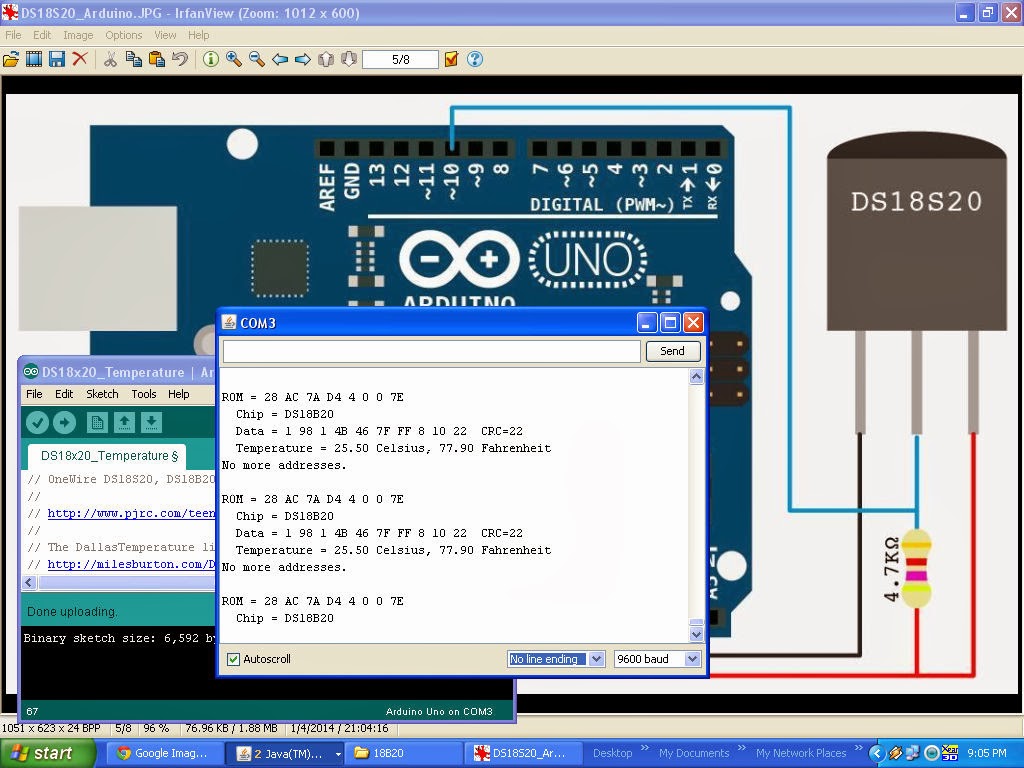Go to next image with the right arrow icon
This screenshot has width=1024, height=768.
point(302,59)
